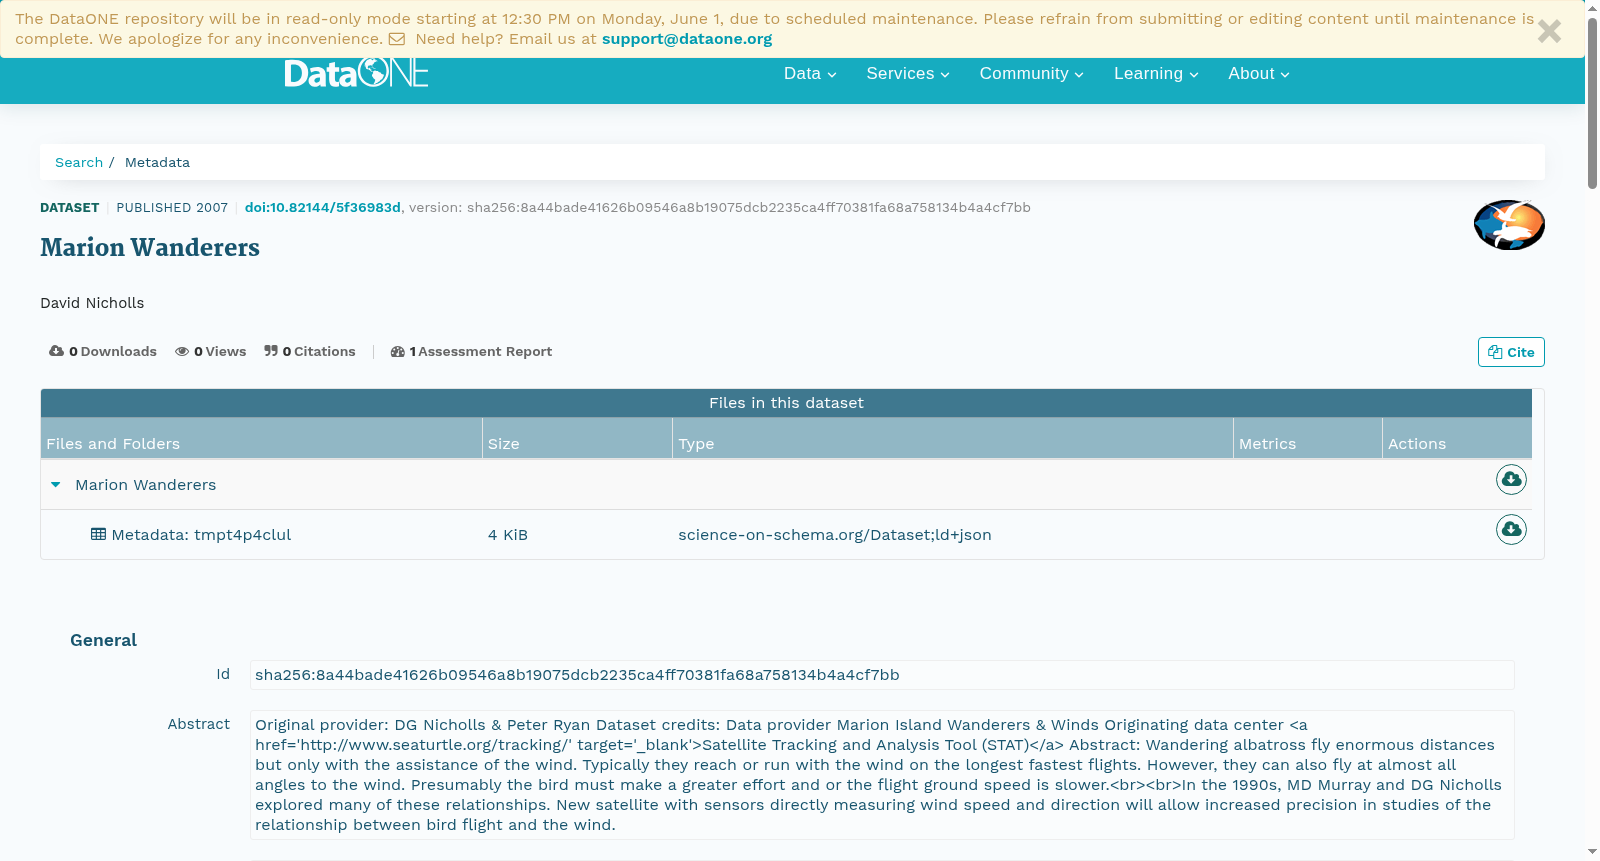
Task: Open the Services menu
Action: 908,74
